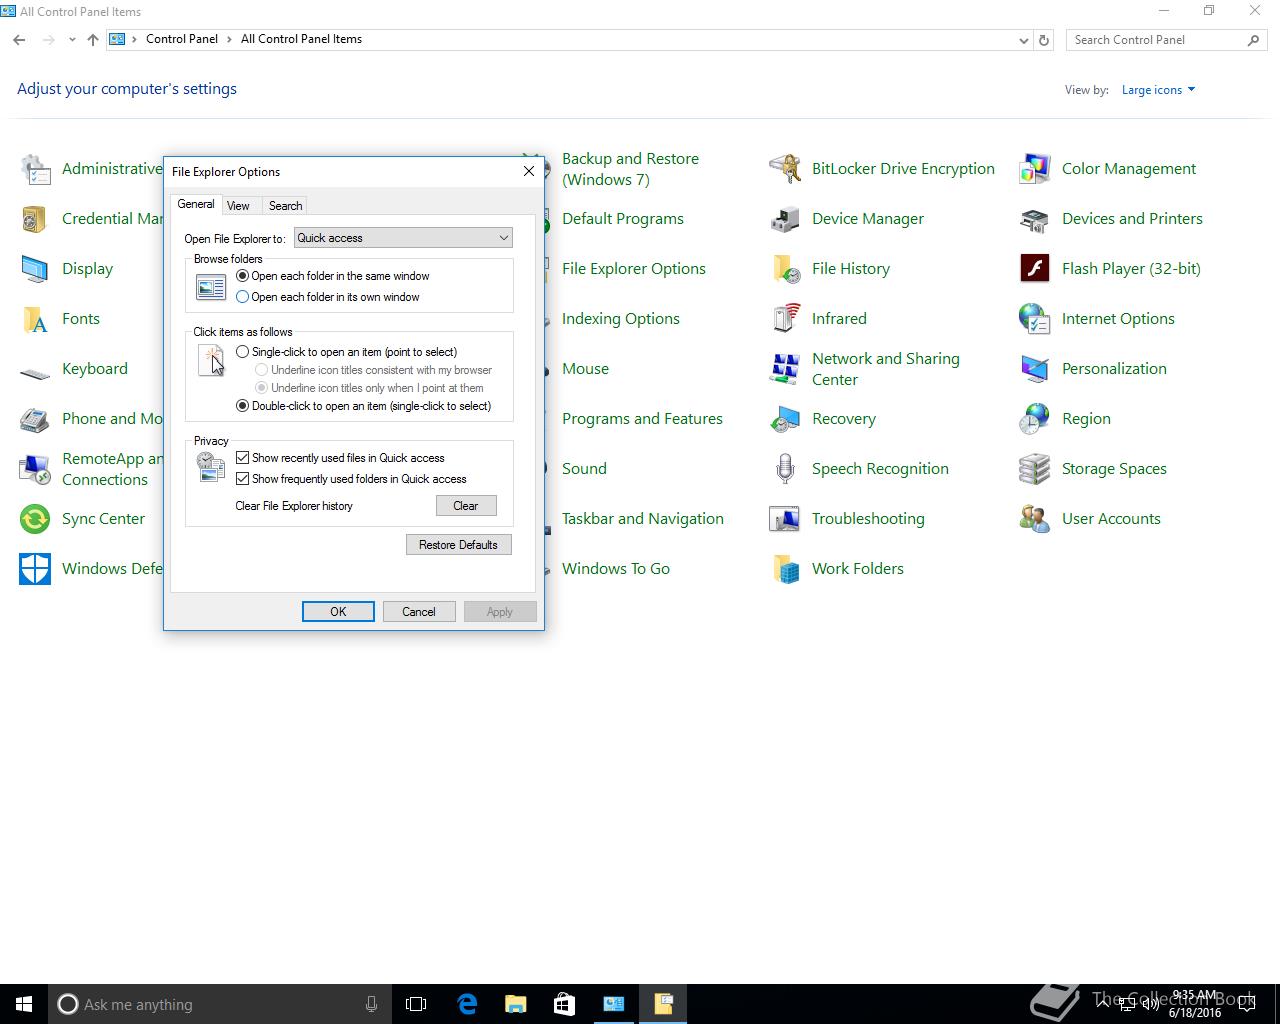This screenshot has height=1024, width=1280.
Task: Open the 'View by: Large icons' dropdown
Action: coord(1158,90)
